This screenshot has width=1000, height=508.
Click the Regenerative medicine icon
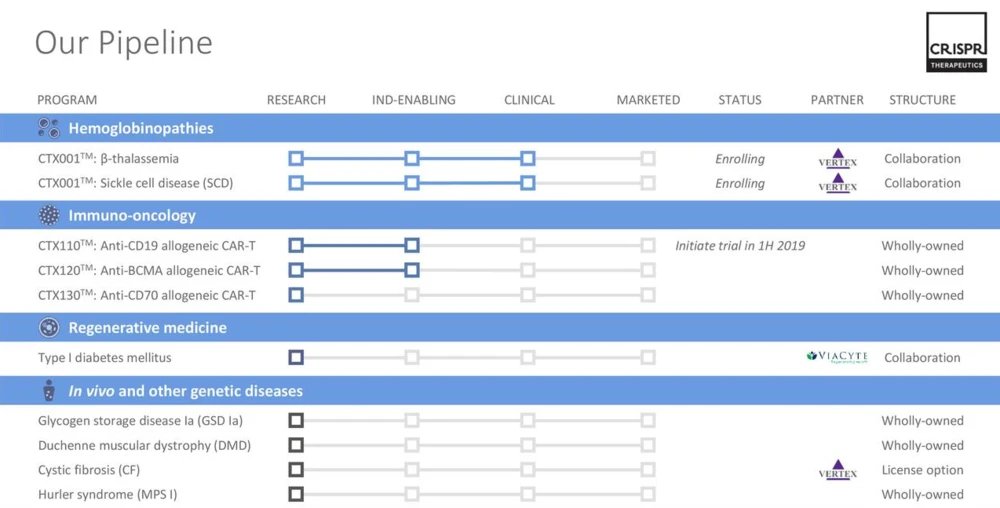(48, 328)
